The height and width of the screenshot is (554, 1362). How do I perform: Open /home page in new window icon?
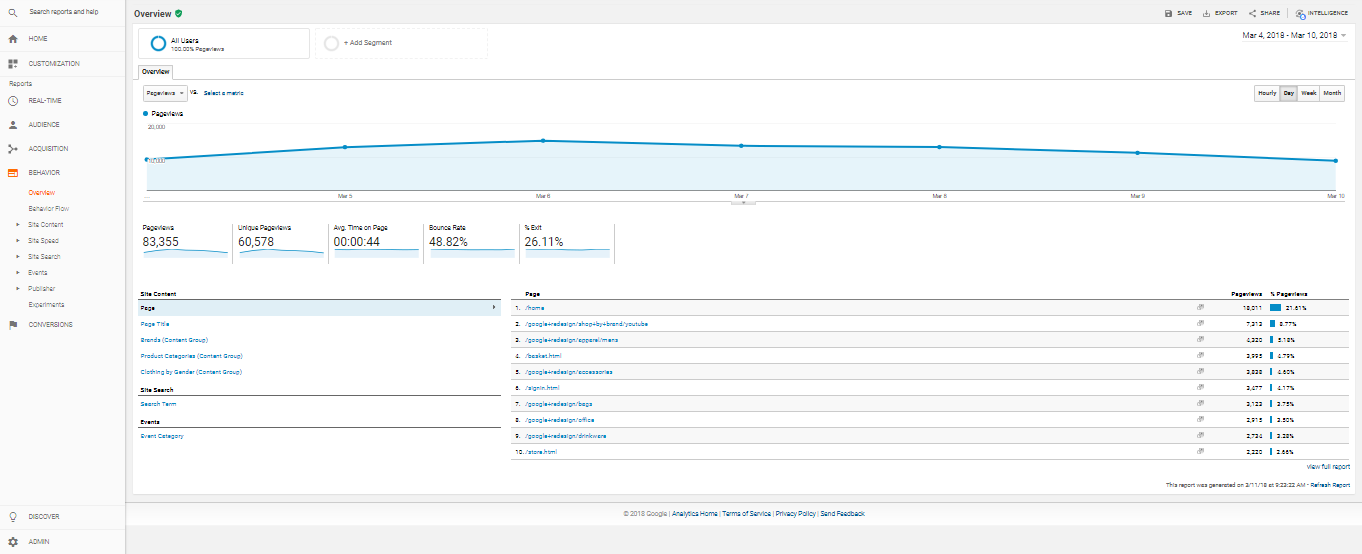point(1200,308)
